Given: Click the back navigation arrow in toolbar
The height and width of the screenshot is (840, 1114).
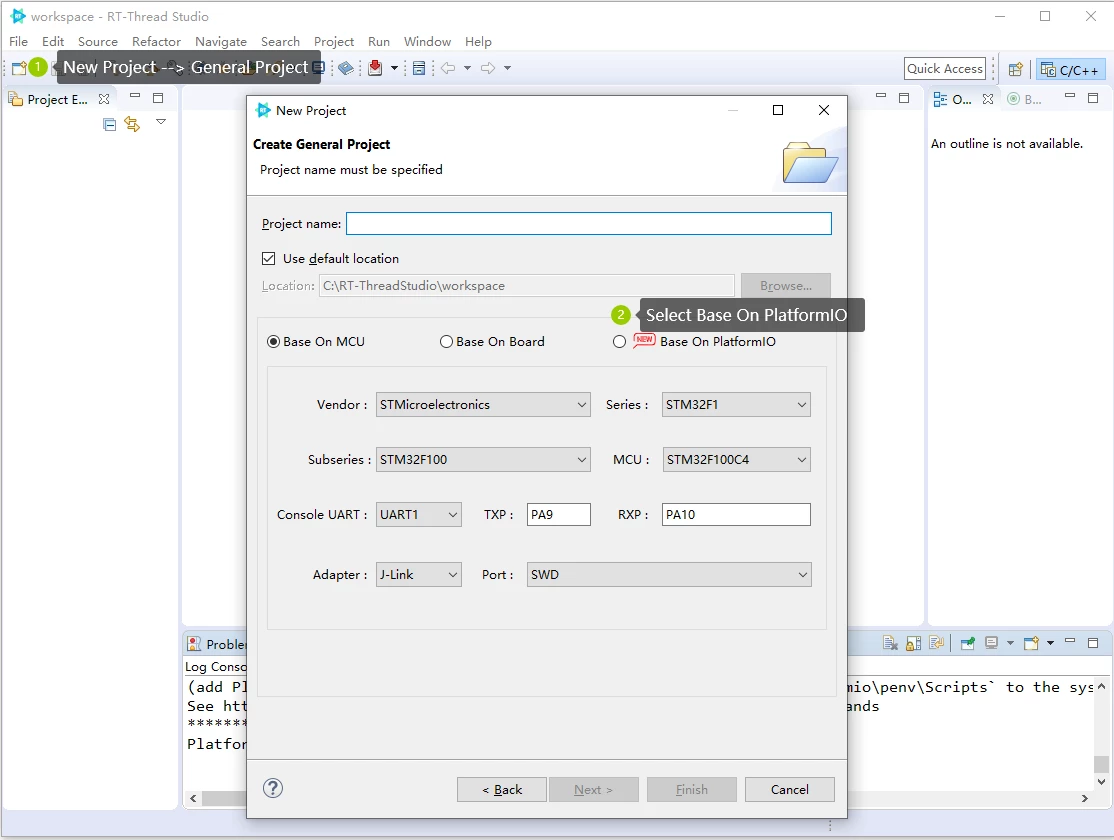Looking at the screenshot, I should pos(448,68).
